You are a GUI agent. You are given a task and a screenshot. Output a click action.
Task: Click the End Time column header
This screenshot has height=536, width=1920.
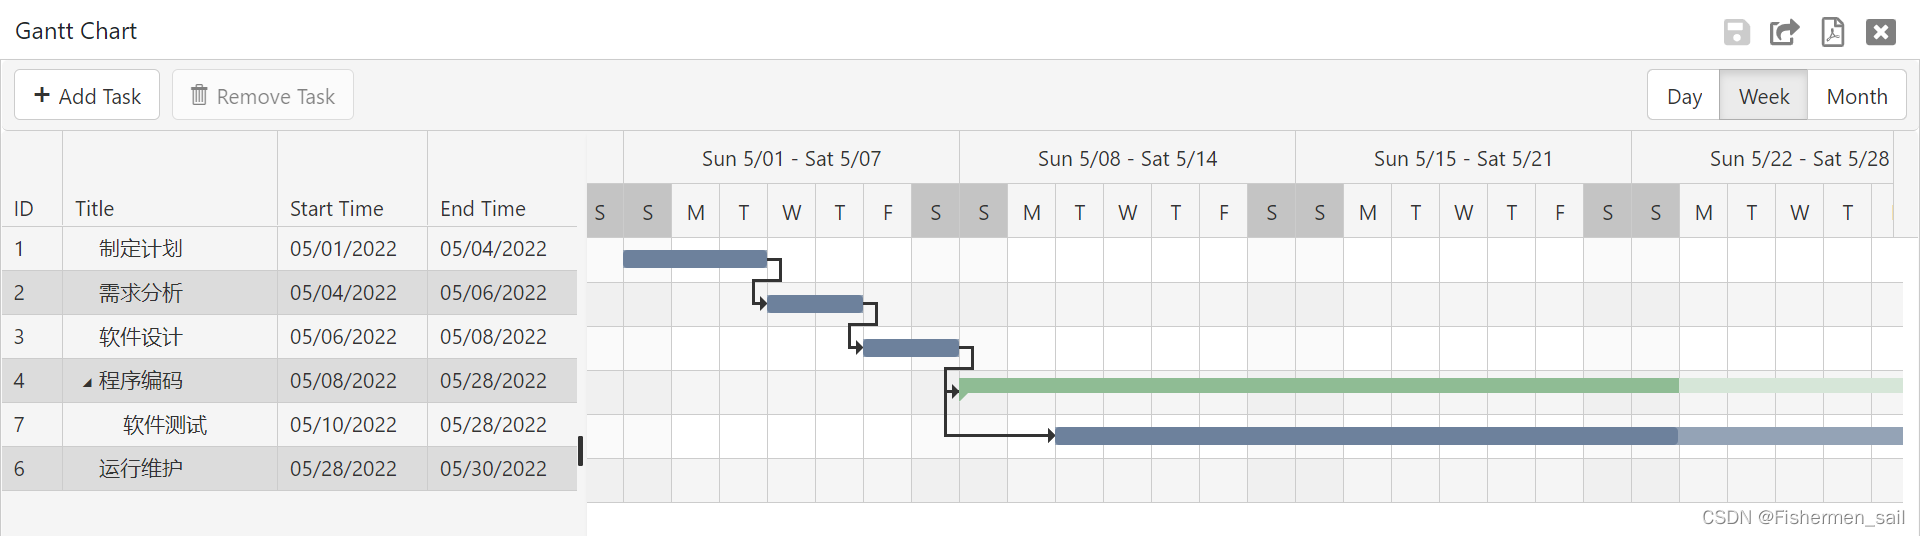coord(483,209)
